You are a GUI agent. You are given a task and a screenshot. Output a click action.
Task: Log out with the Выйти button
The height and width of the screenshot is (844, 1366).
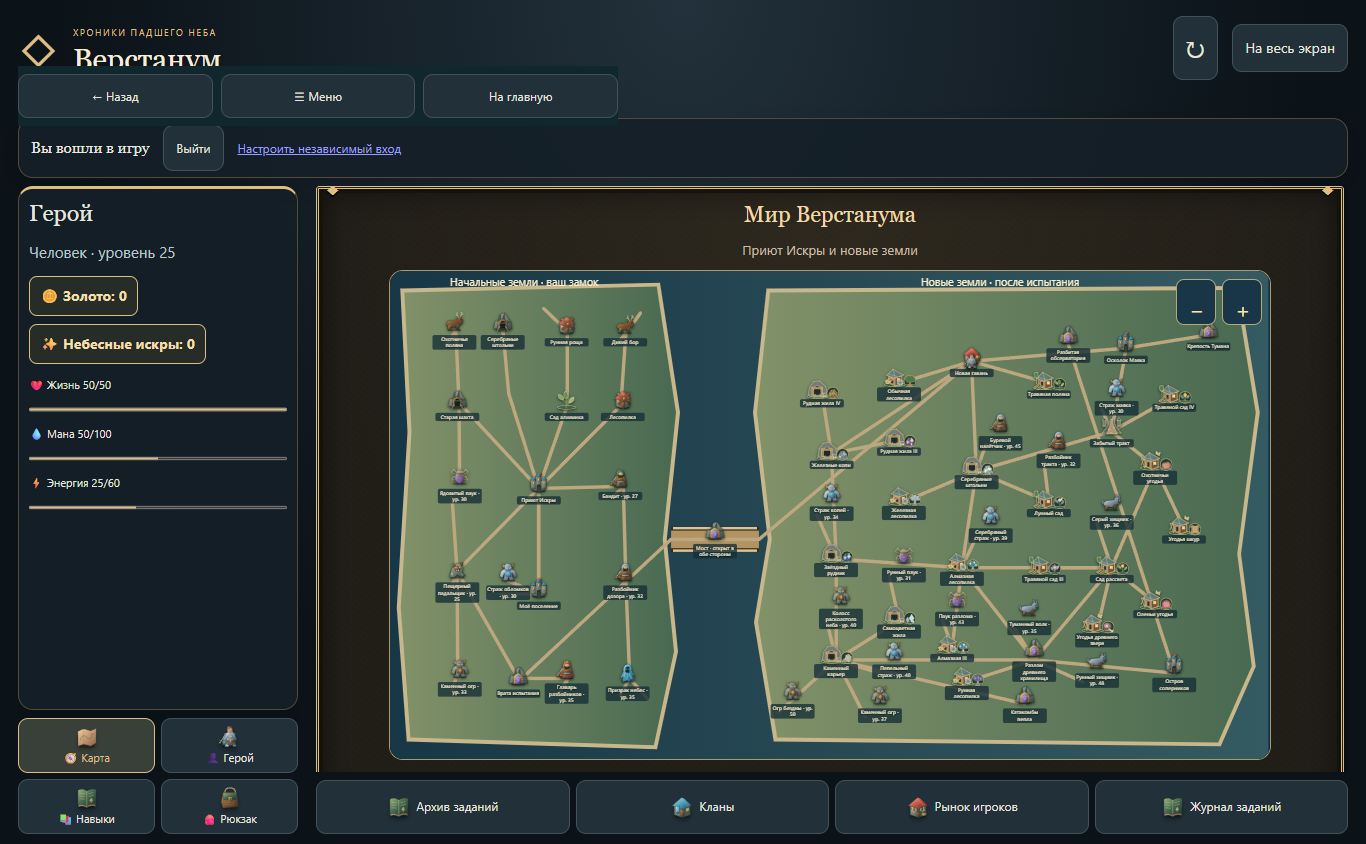pyautogui.click(x=193, y=148)
